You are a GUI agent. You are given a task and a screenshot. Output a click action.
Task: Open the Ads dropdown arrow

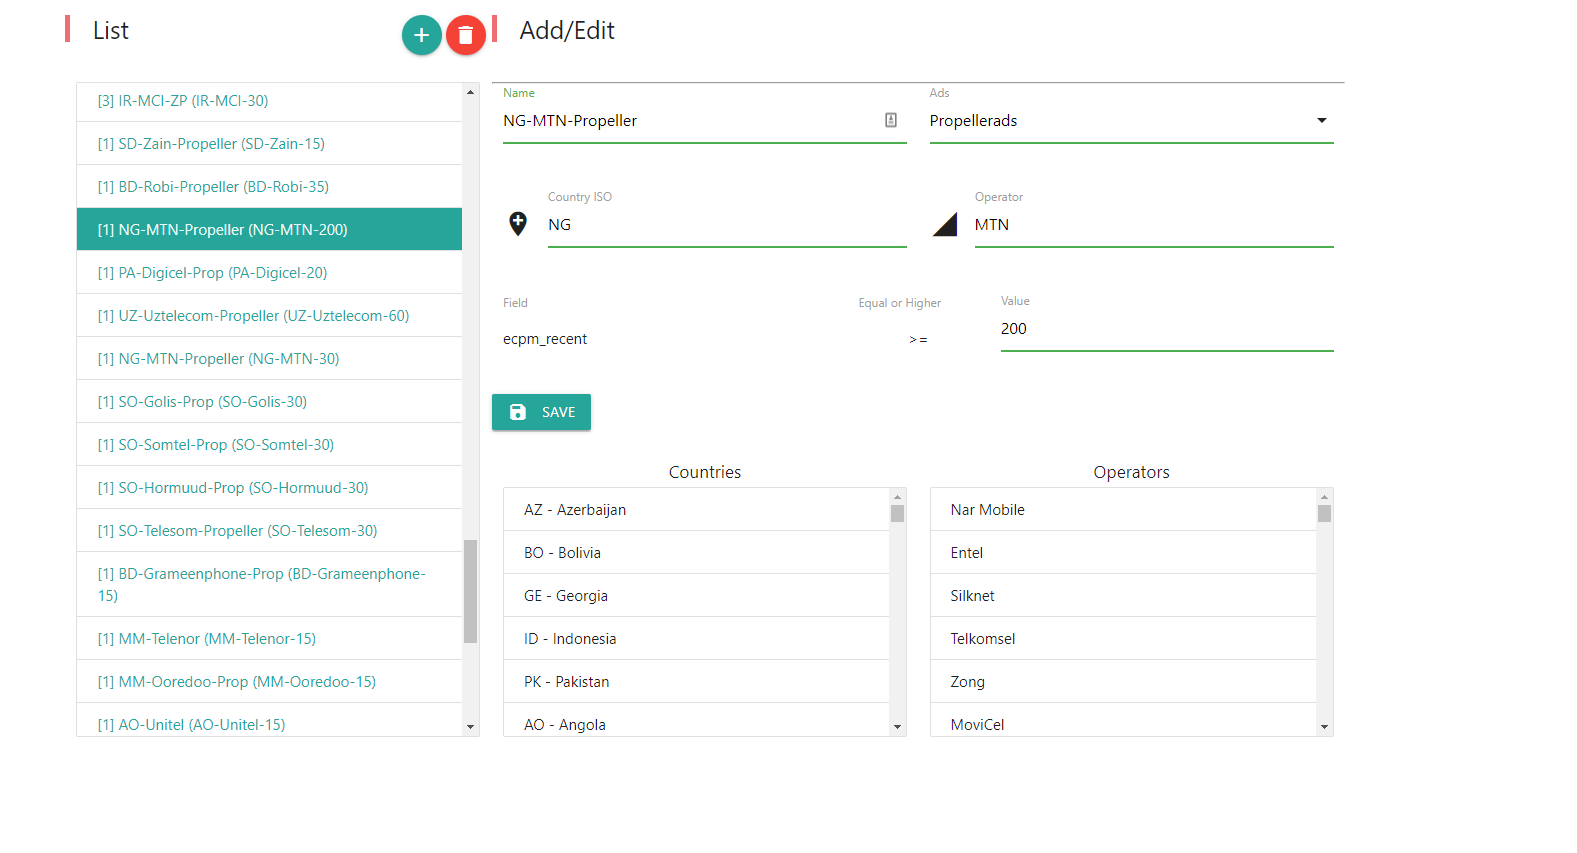click(x=1321, y=120)
